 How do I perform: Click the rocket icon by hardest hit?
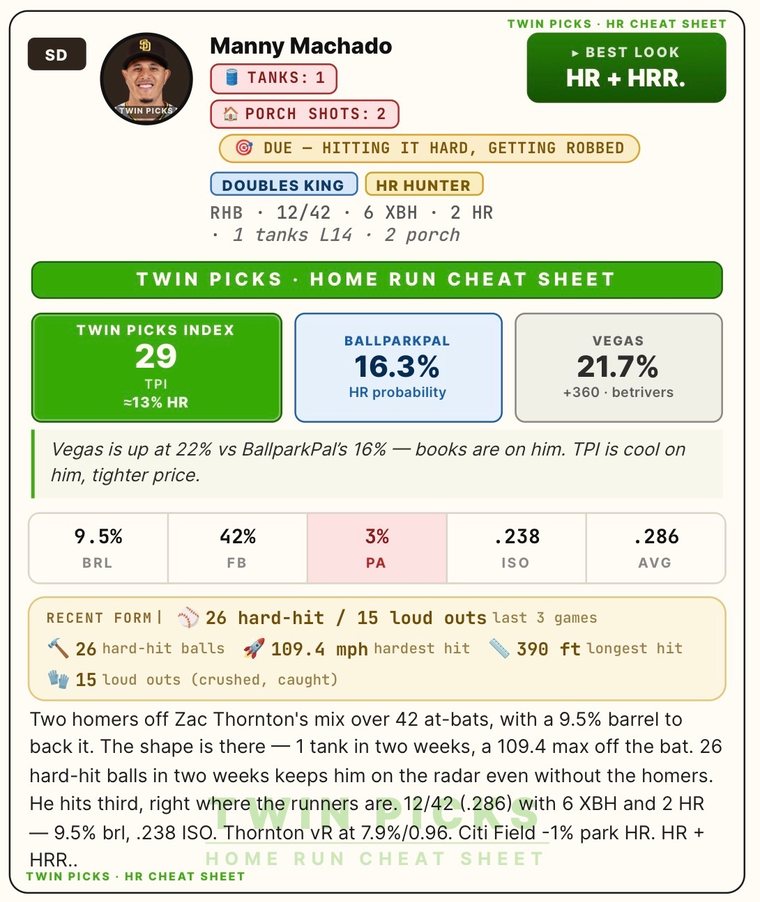click(254, 648)
